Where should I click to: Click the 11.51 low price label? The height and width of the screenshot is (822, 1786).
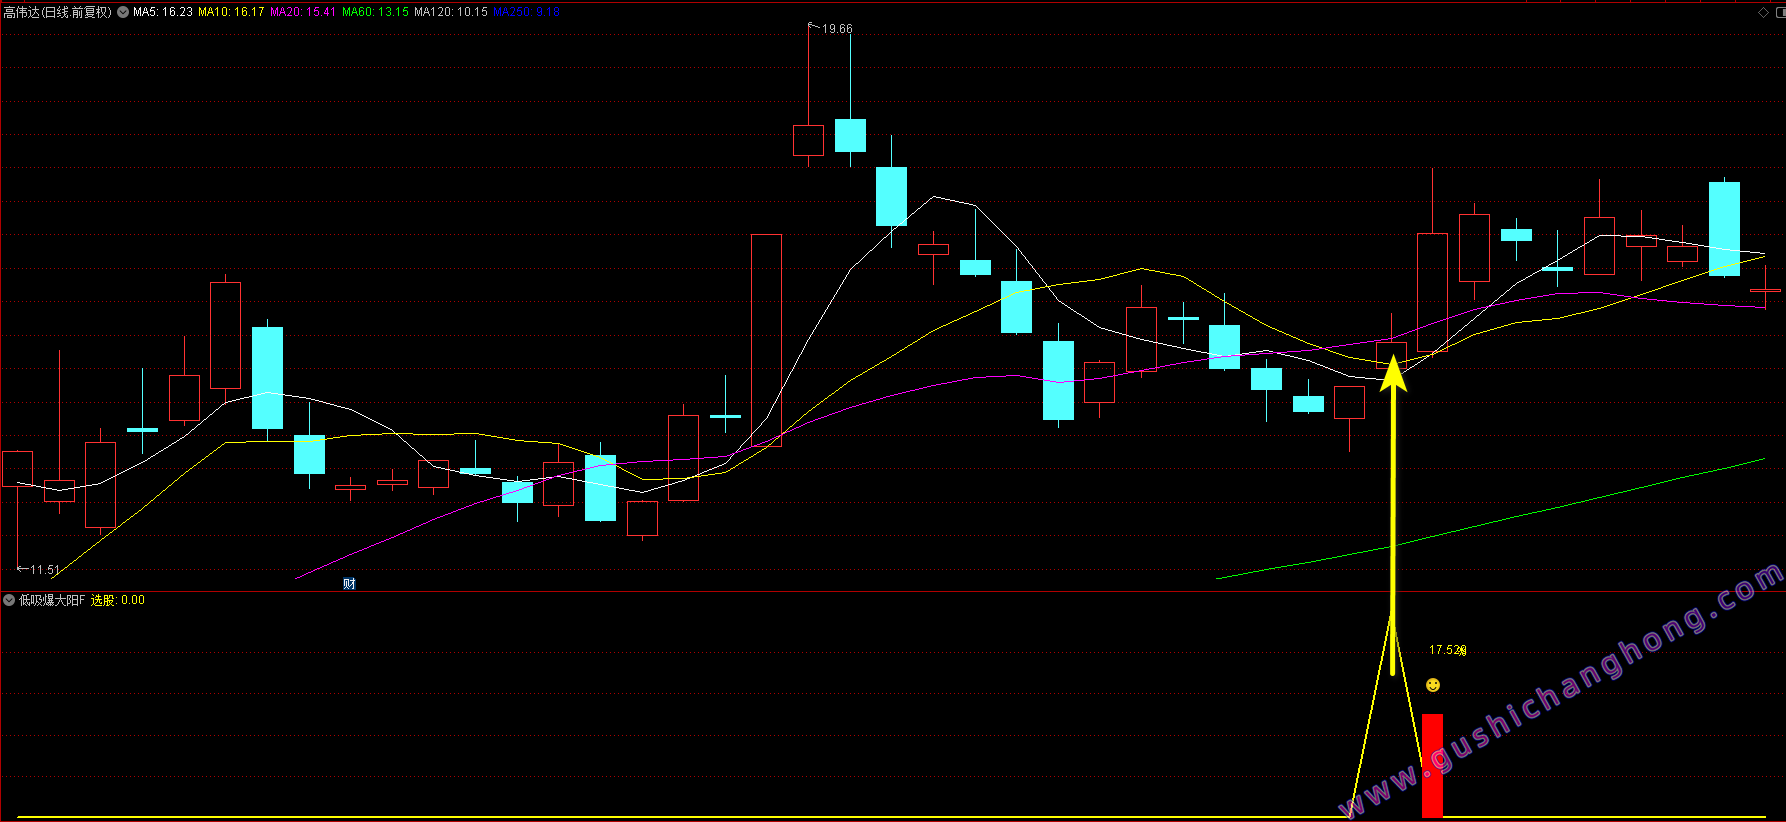(45, 570)
